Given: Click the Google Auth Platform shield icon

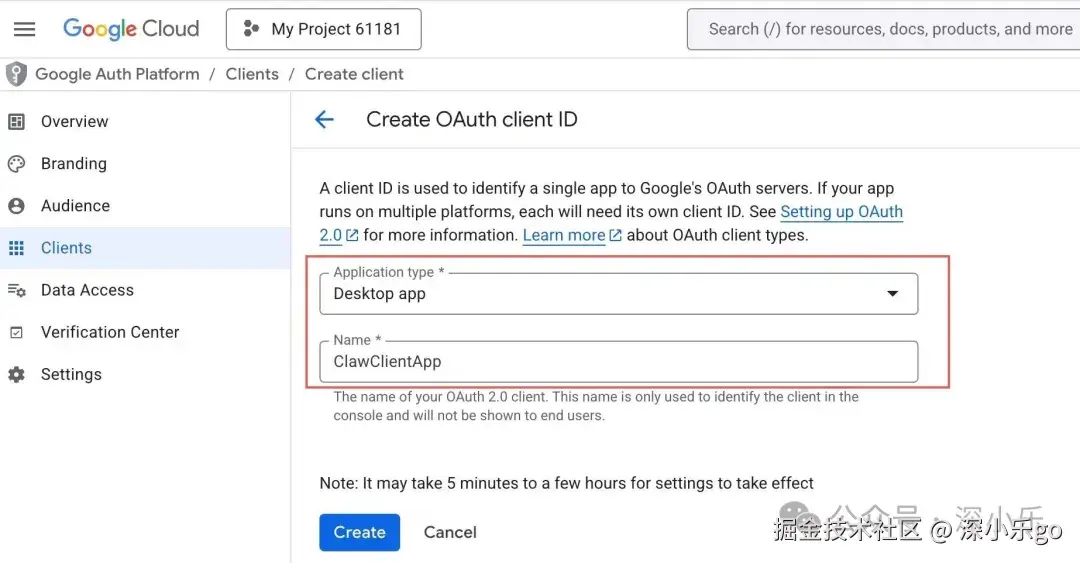Looking at the screenshot, I should pyautogui.click(x=16, y=74).
